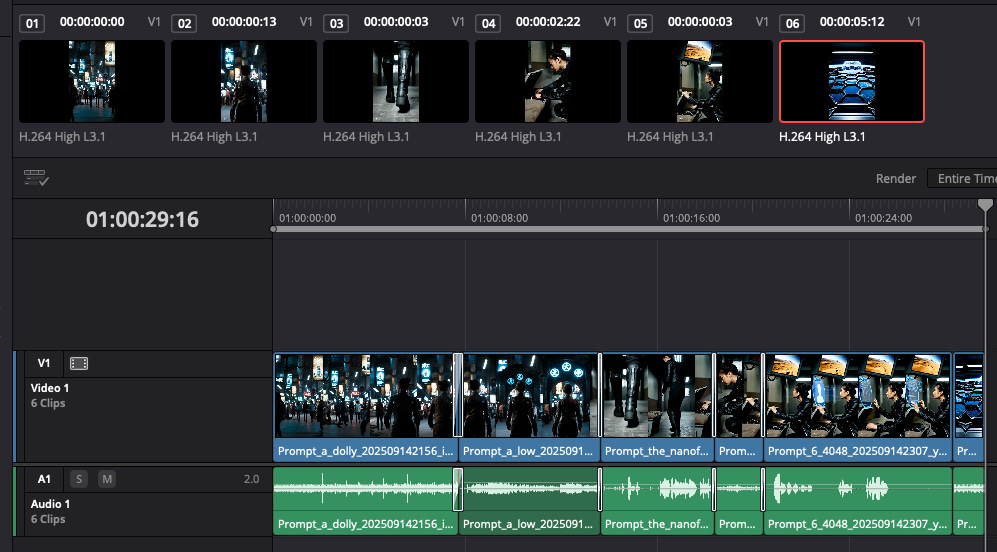Click the clip number 06 badge
The height and width of the screenshot is (552, 997).
[792, 24]
